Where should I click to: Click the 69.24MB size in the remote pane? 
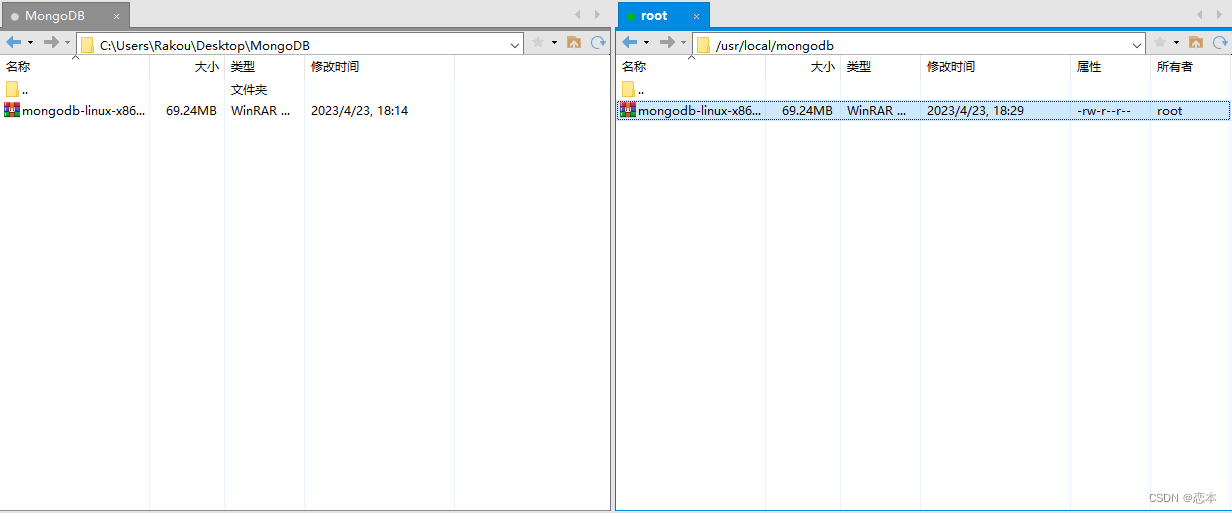[x=807, y=111]
